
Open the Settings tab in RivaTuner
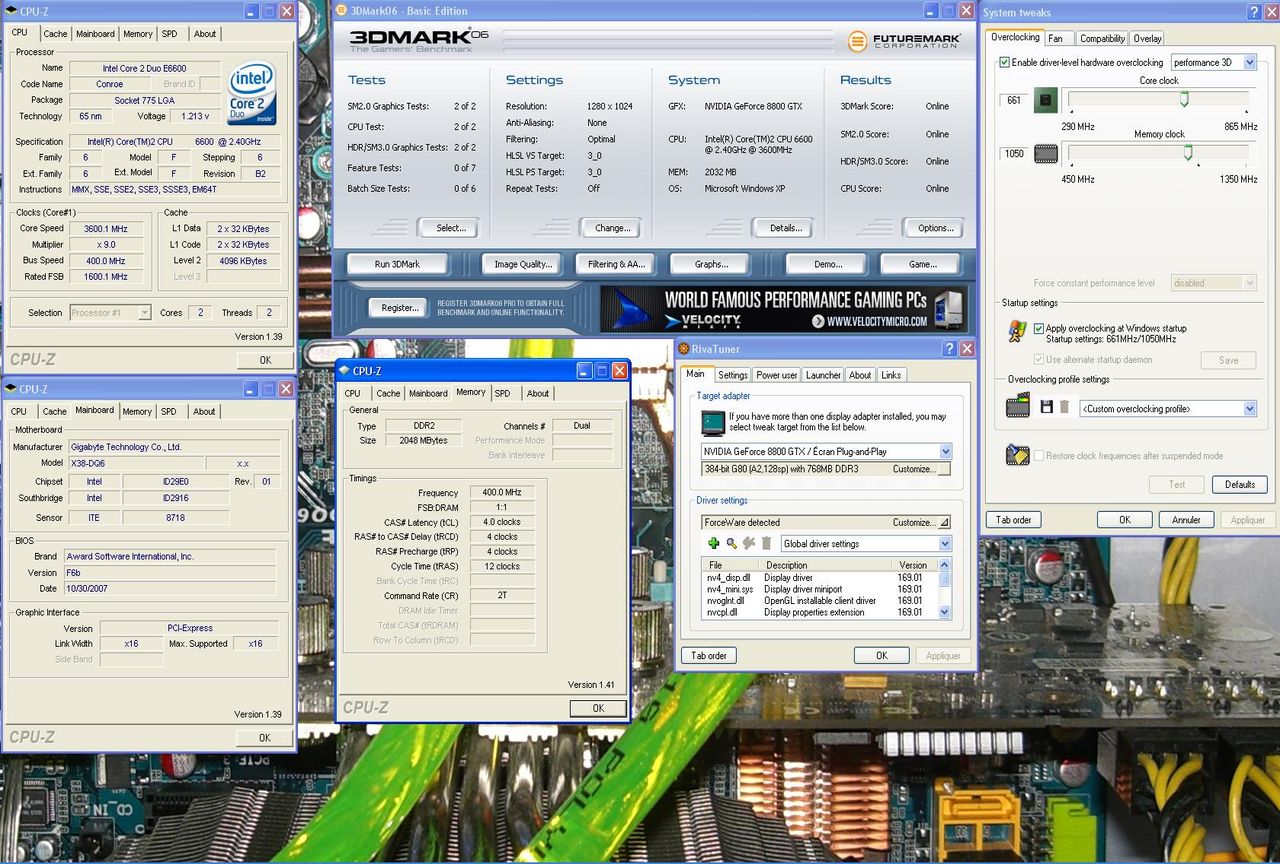coord(732,375)
